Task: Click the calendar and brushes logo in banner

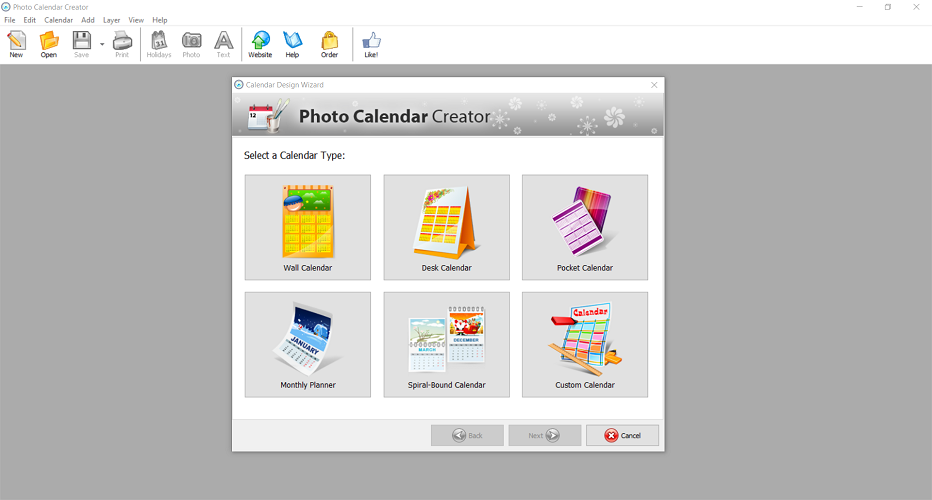Action: tap(268, 115)
